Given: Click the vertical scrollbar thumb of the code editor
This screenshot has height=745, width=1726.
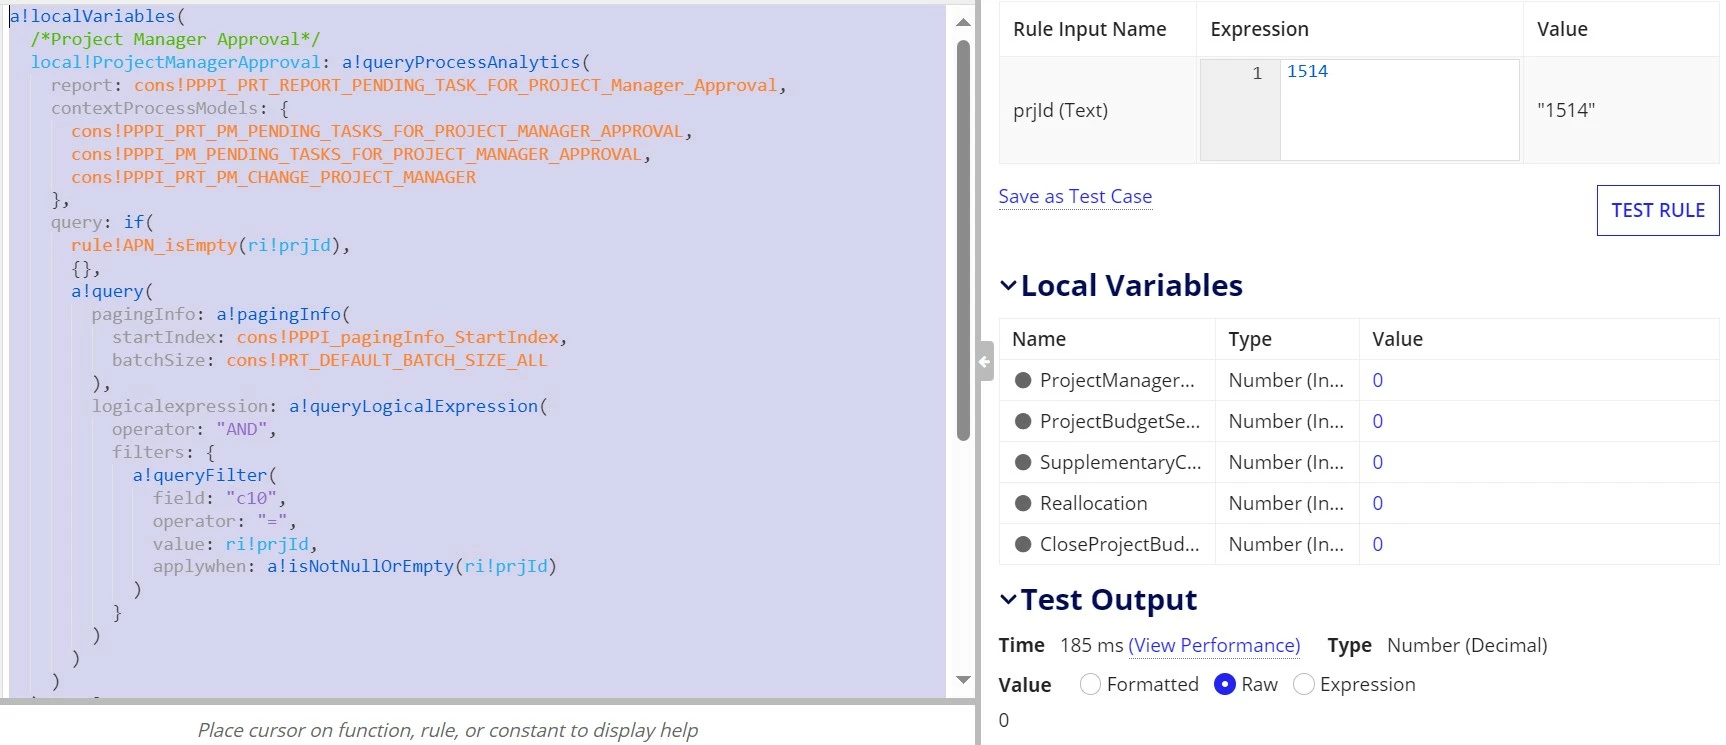Looking at the screenshot, I should (x=963, y=240).
